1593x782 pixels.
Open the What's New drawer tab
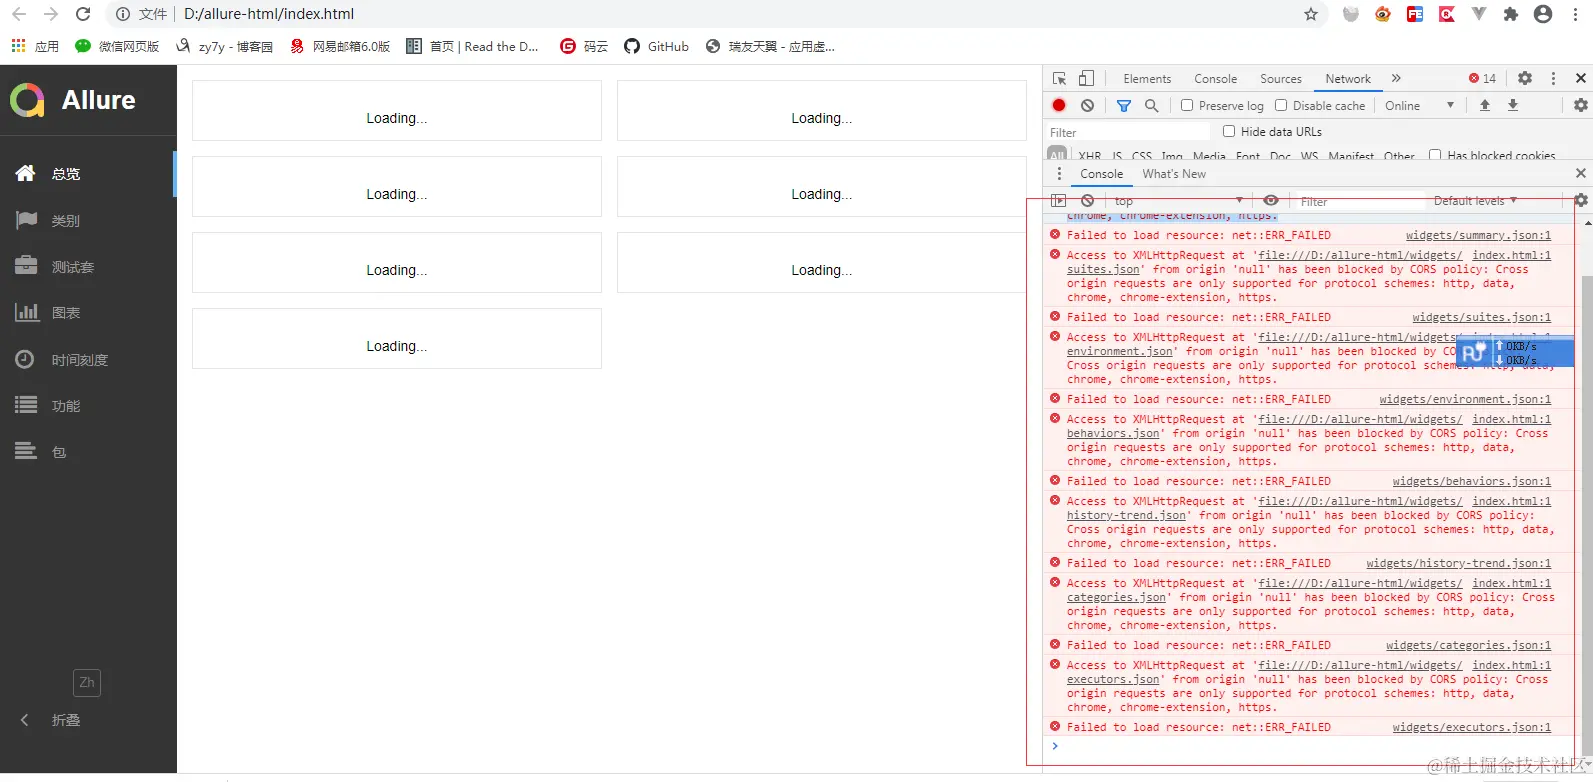click(x=1174, y=174)
